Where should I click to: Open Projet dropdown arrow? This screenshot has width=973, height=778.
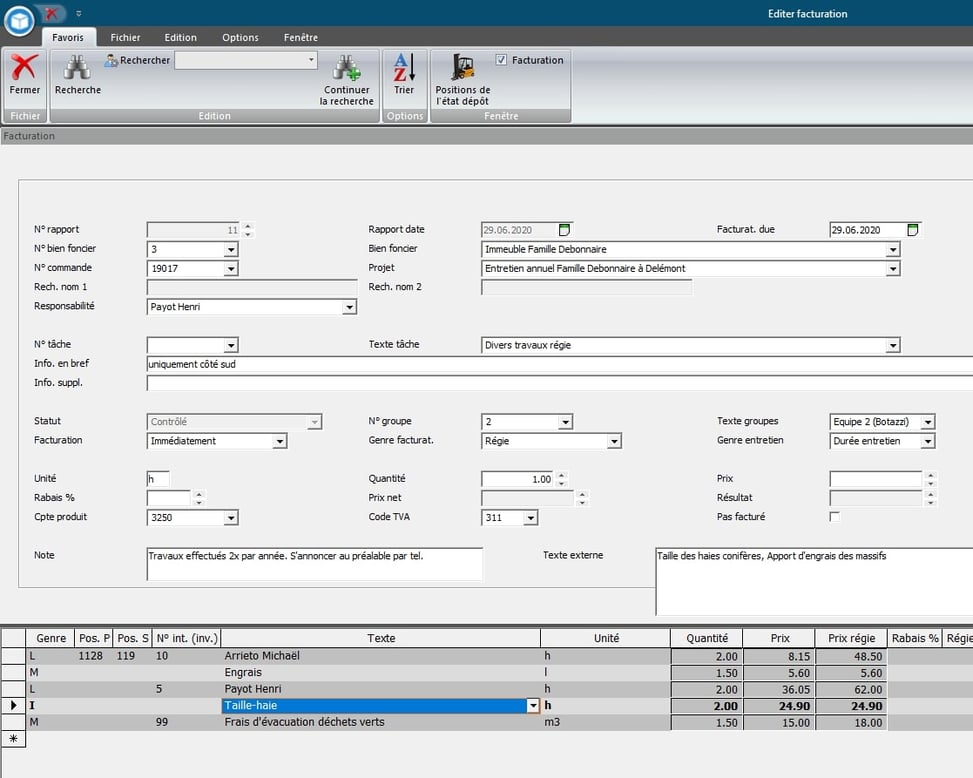tap(892, 269)
